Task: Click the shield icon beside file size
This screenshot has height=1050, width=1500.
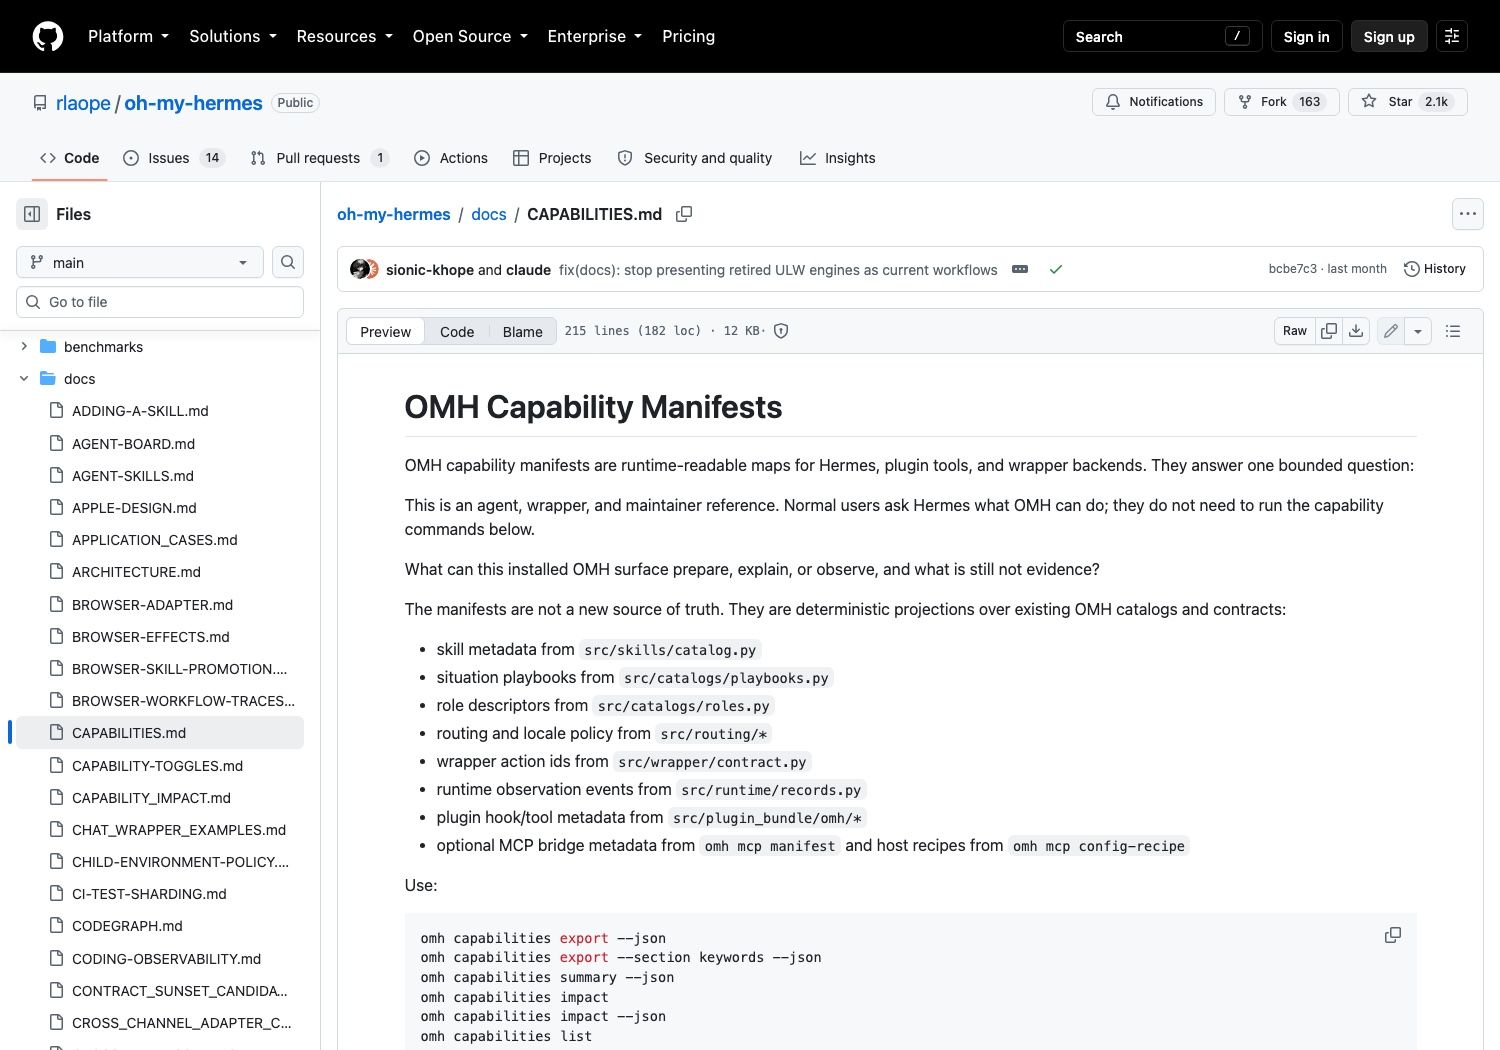Action: point(781,331)
